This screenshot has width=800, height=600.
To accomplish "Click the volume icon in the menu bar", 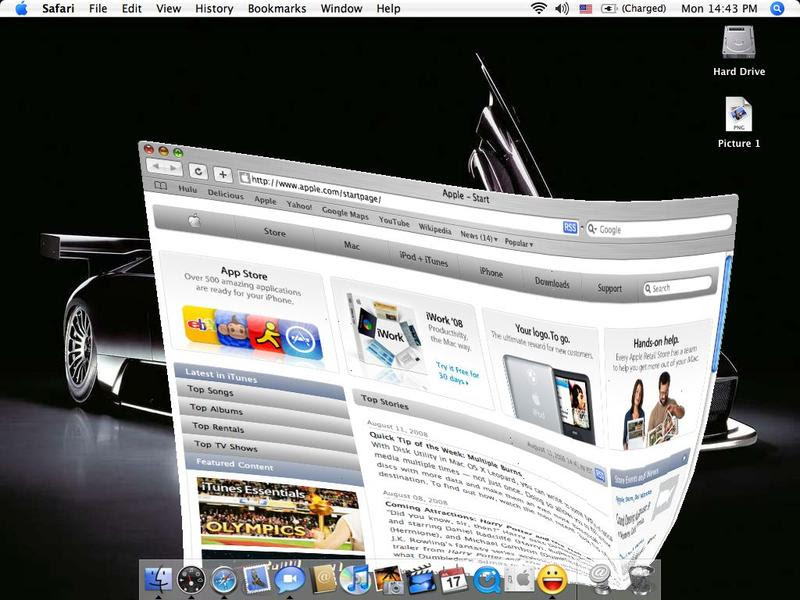I will click(x=562, y=8).
